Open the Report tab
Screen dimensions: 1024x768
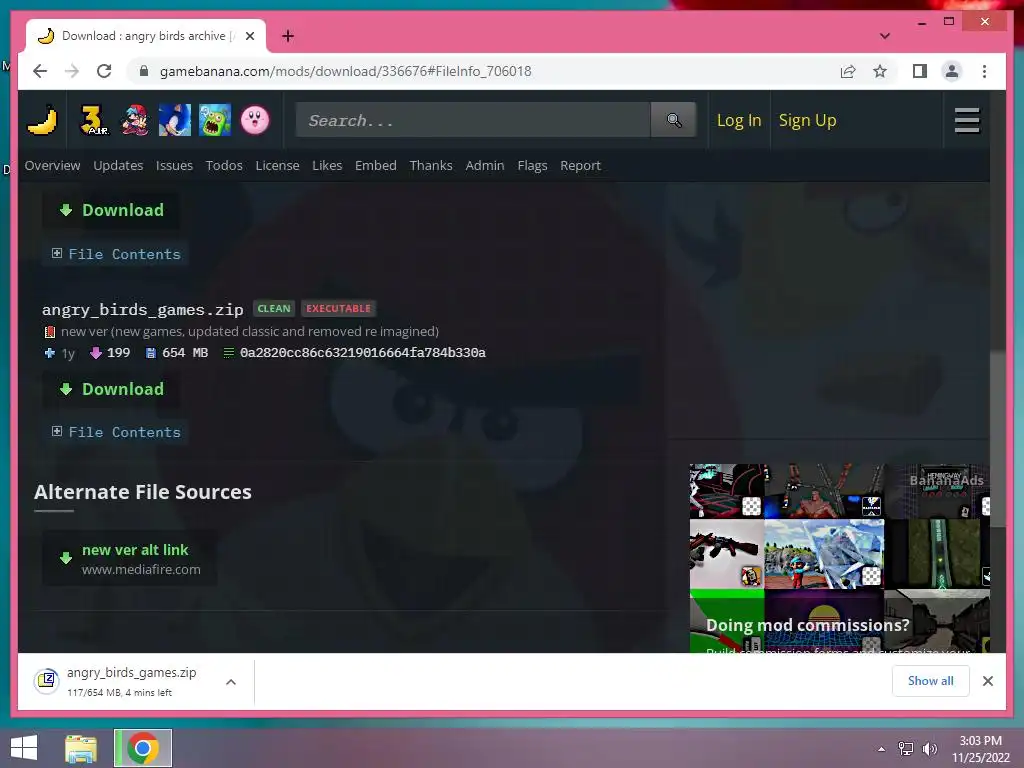(580, 165)
